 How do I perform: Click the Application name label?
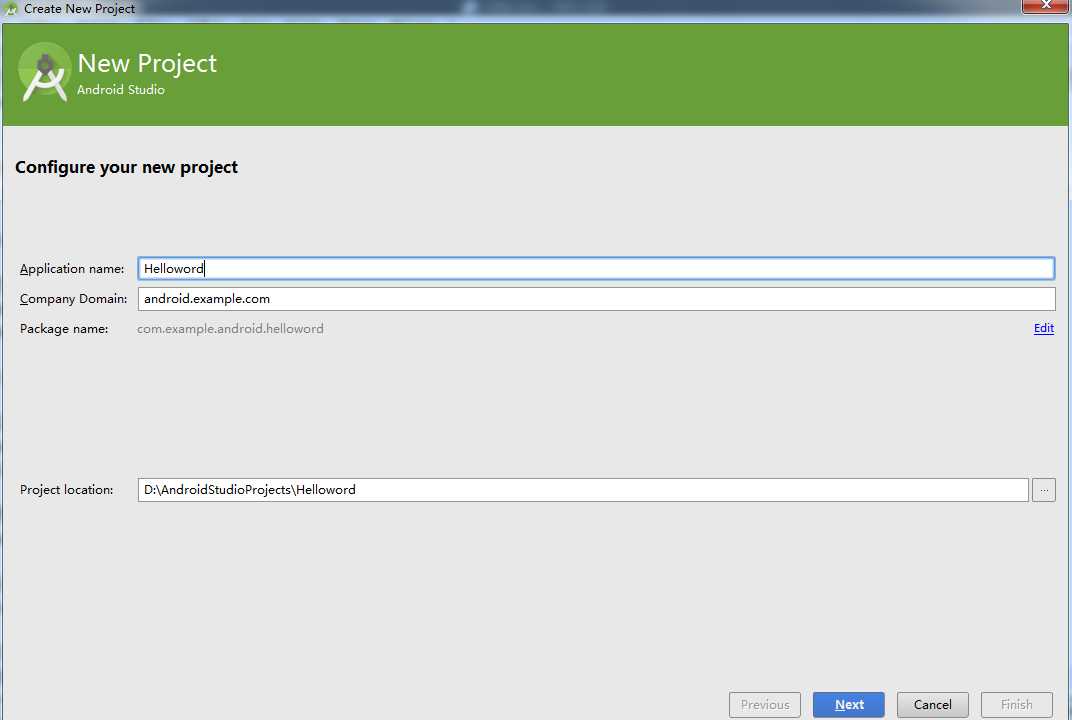coord(72,269)
